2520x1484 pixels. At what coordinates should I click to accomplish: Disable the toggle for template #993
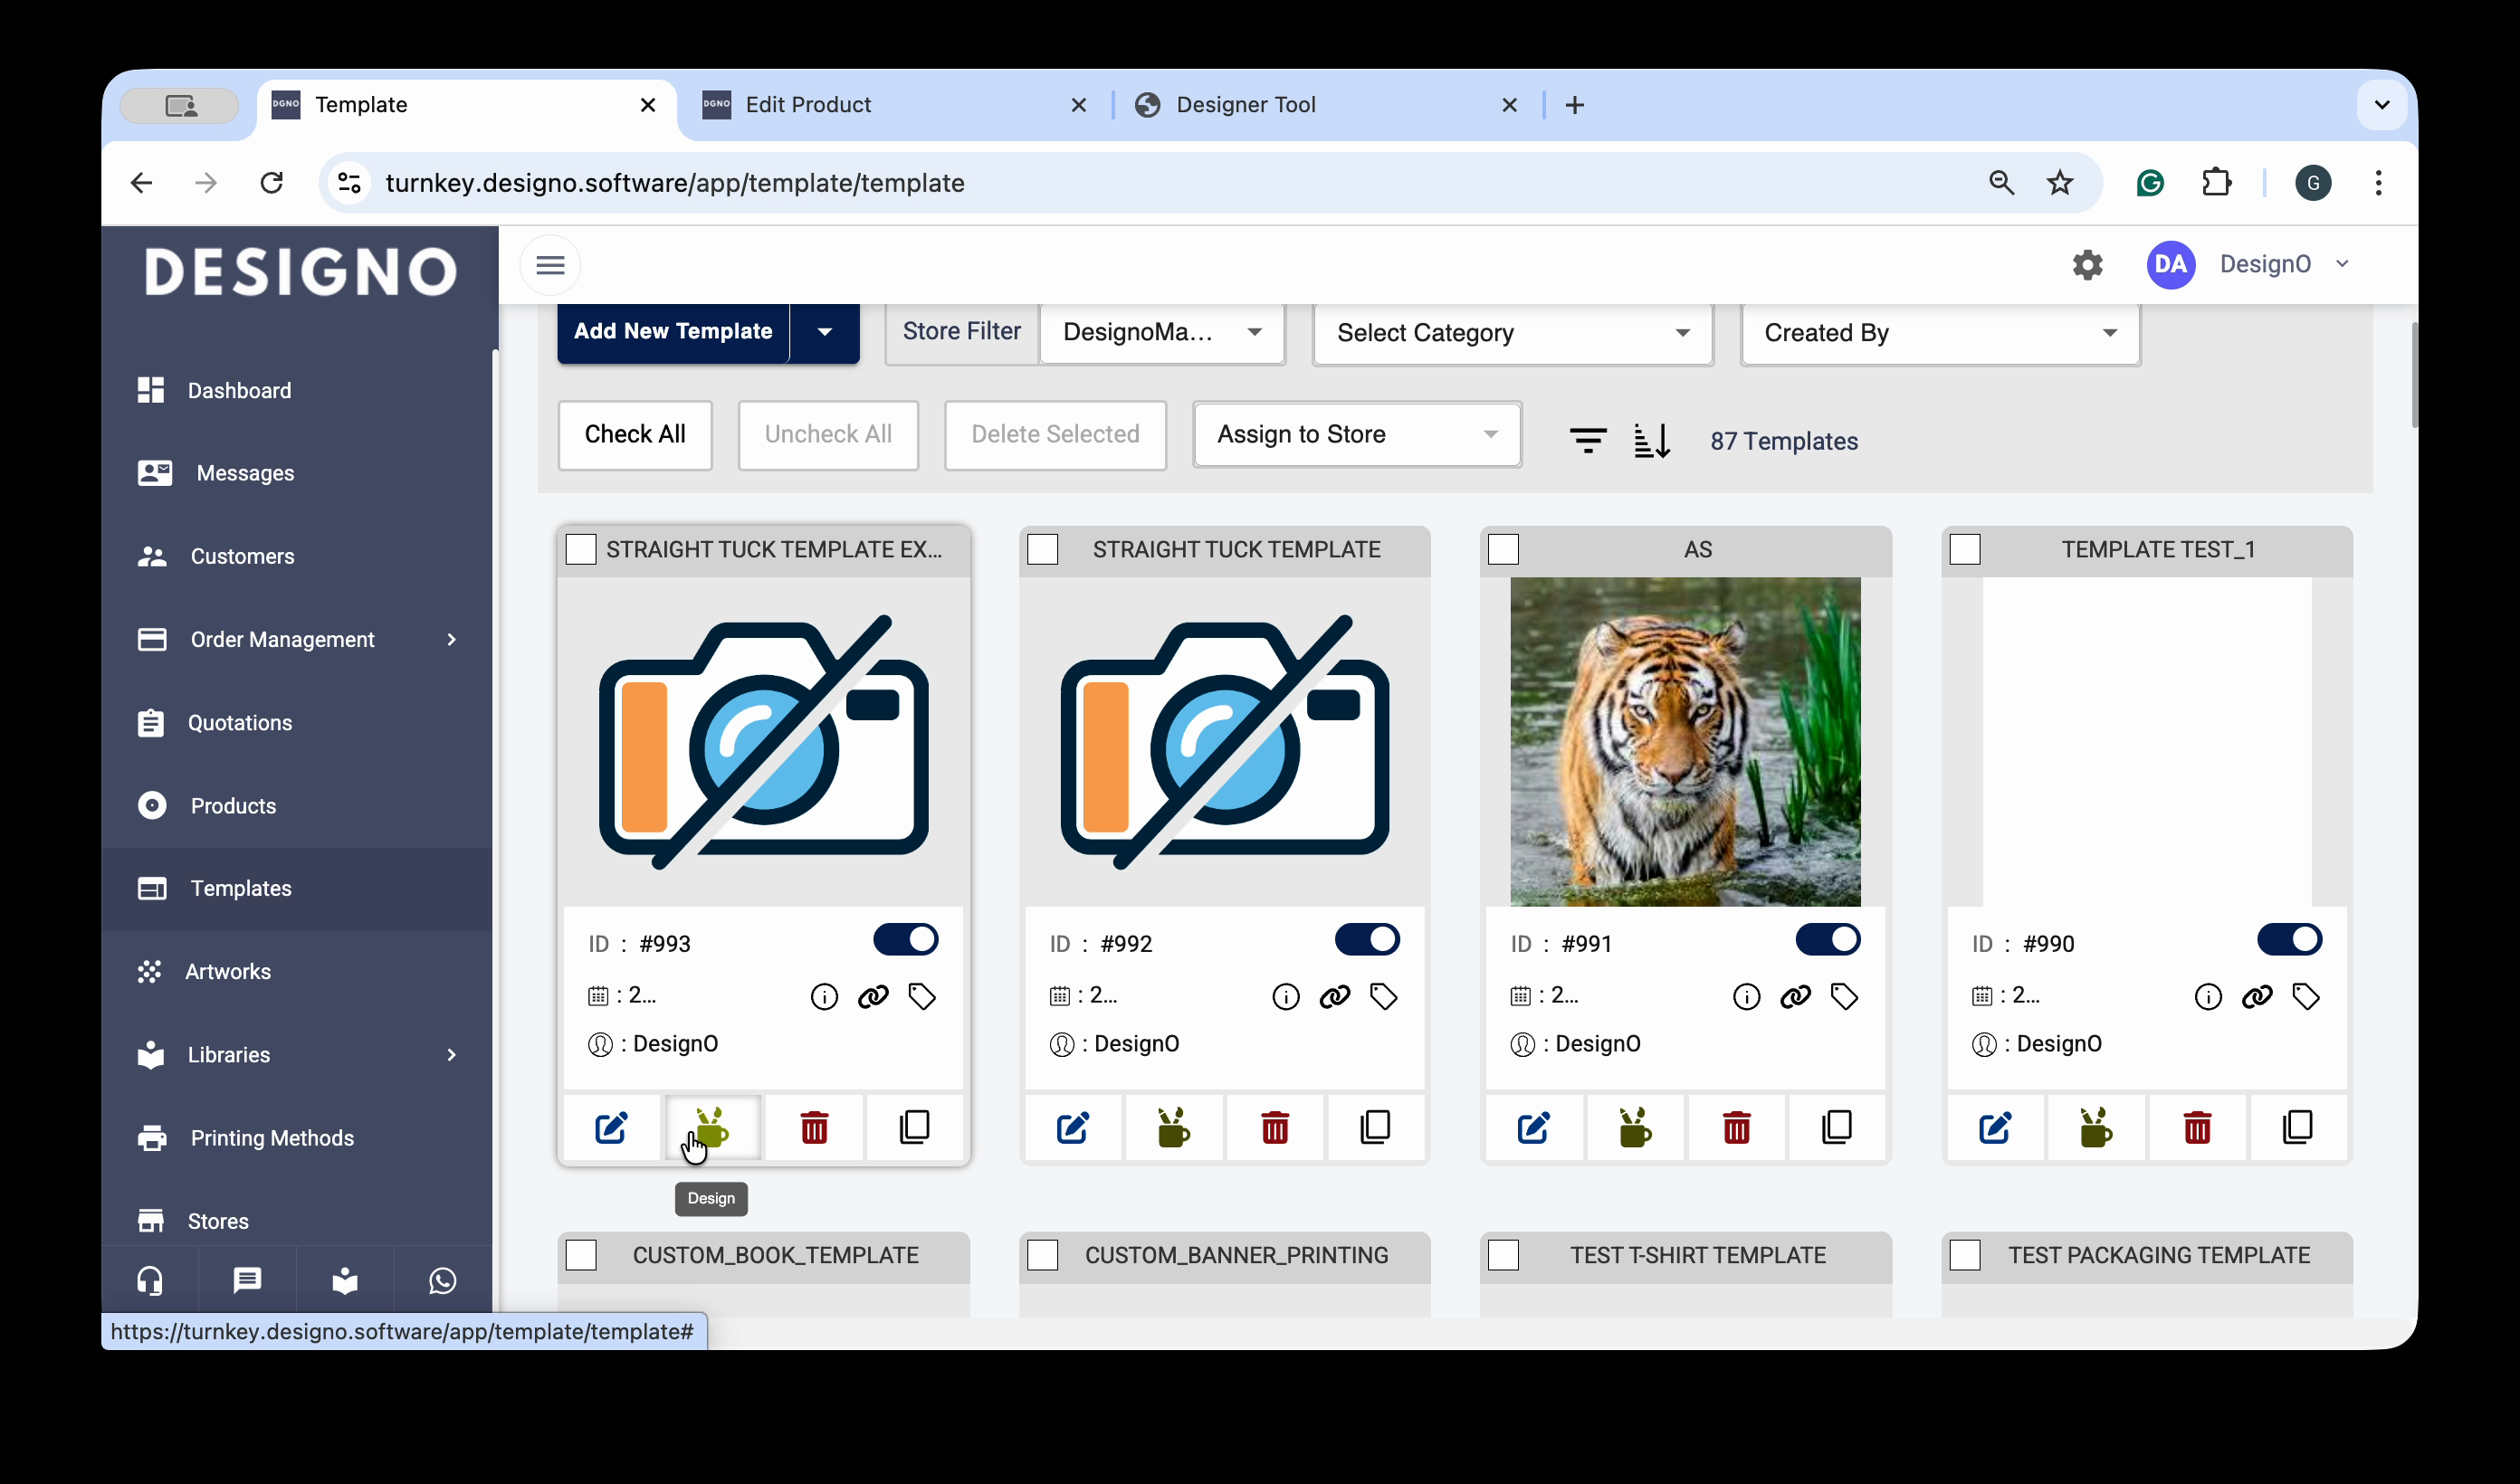click(905, 940)
